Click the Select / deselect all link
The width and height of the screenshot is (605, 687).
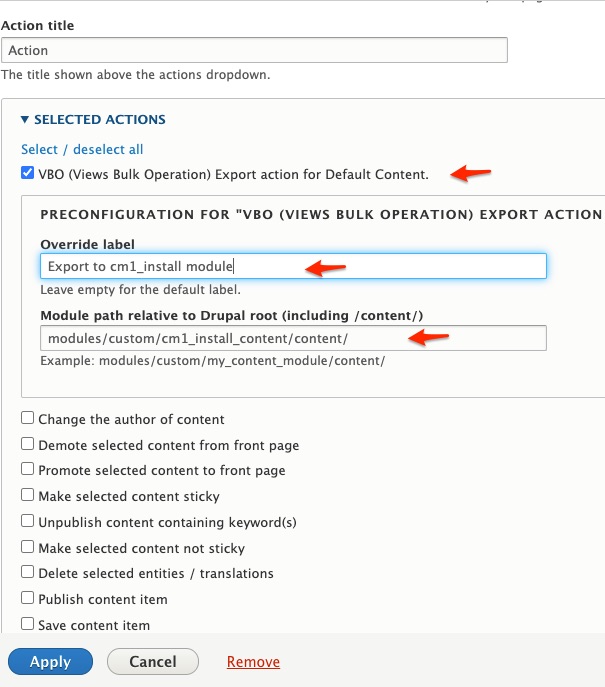coord(82,149)
